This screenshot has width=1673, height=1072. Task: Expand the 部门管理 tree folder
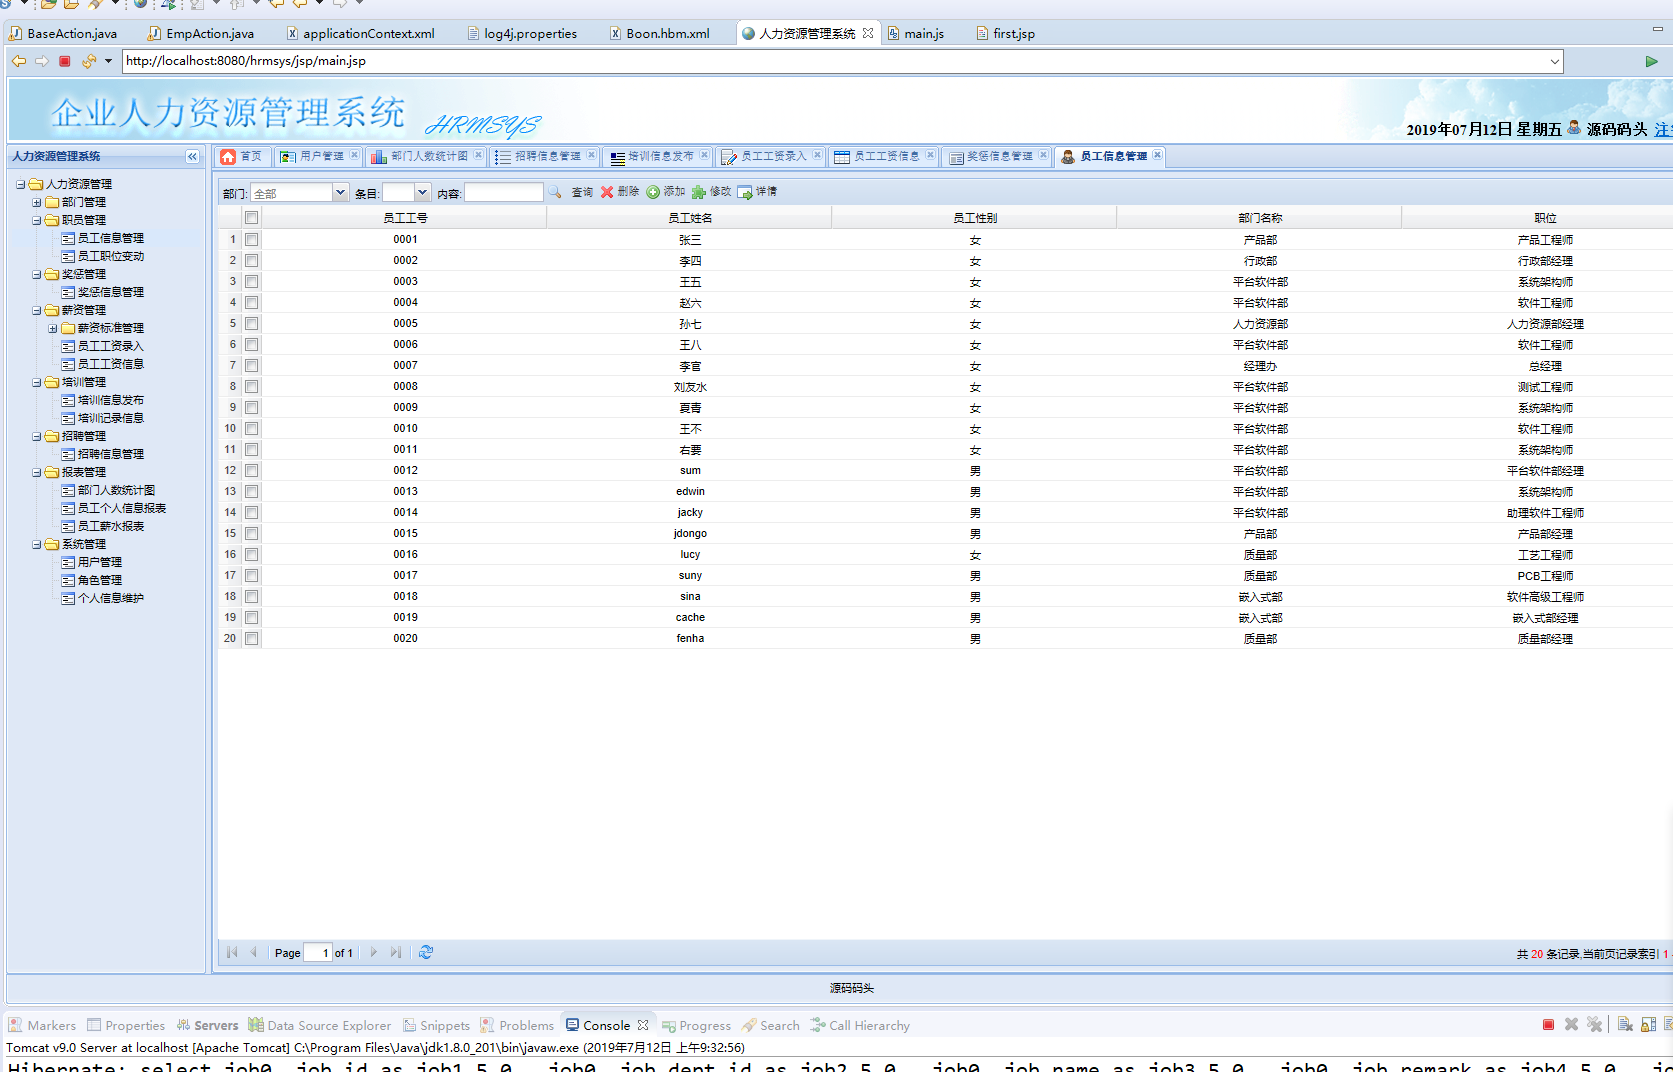(37, 202)
